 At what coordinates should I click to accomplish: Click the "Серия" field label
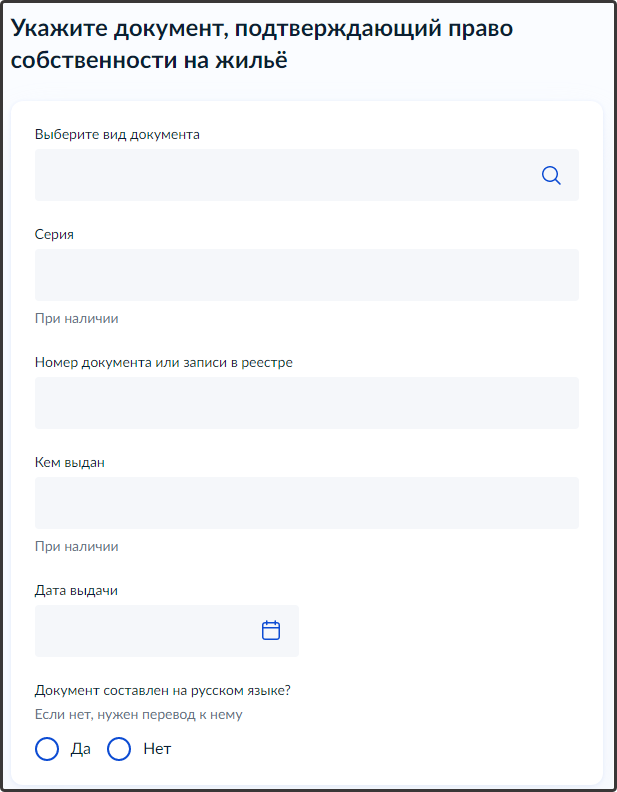click(54, 234)
